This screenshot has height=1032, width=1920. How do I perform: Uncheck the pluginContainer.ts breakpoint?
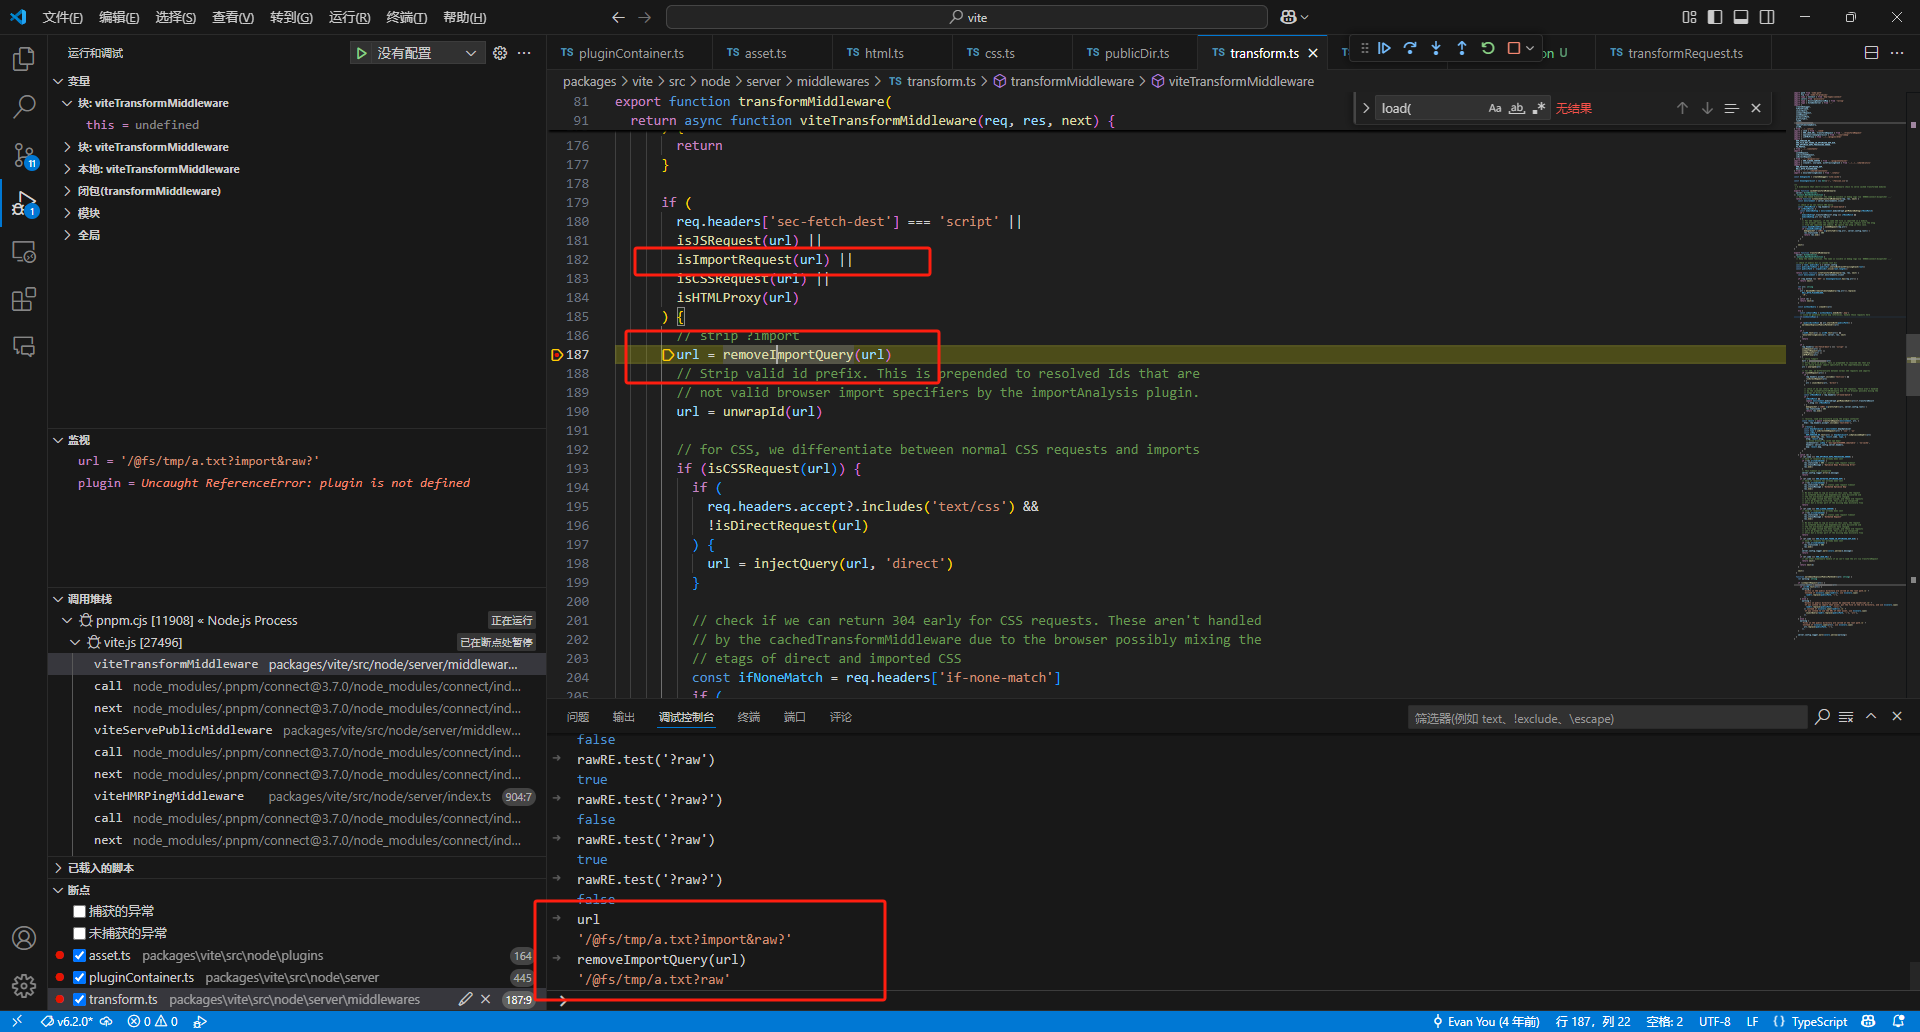(x=79, y=977)
